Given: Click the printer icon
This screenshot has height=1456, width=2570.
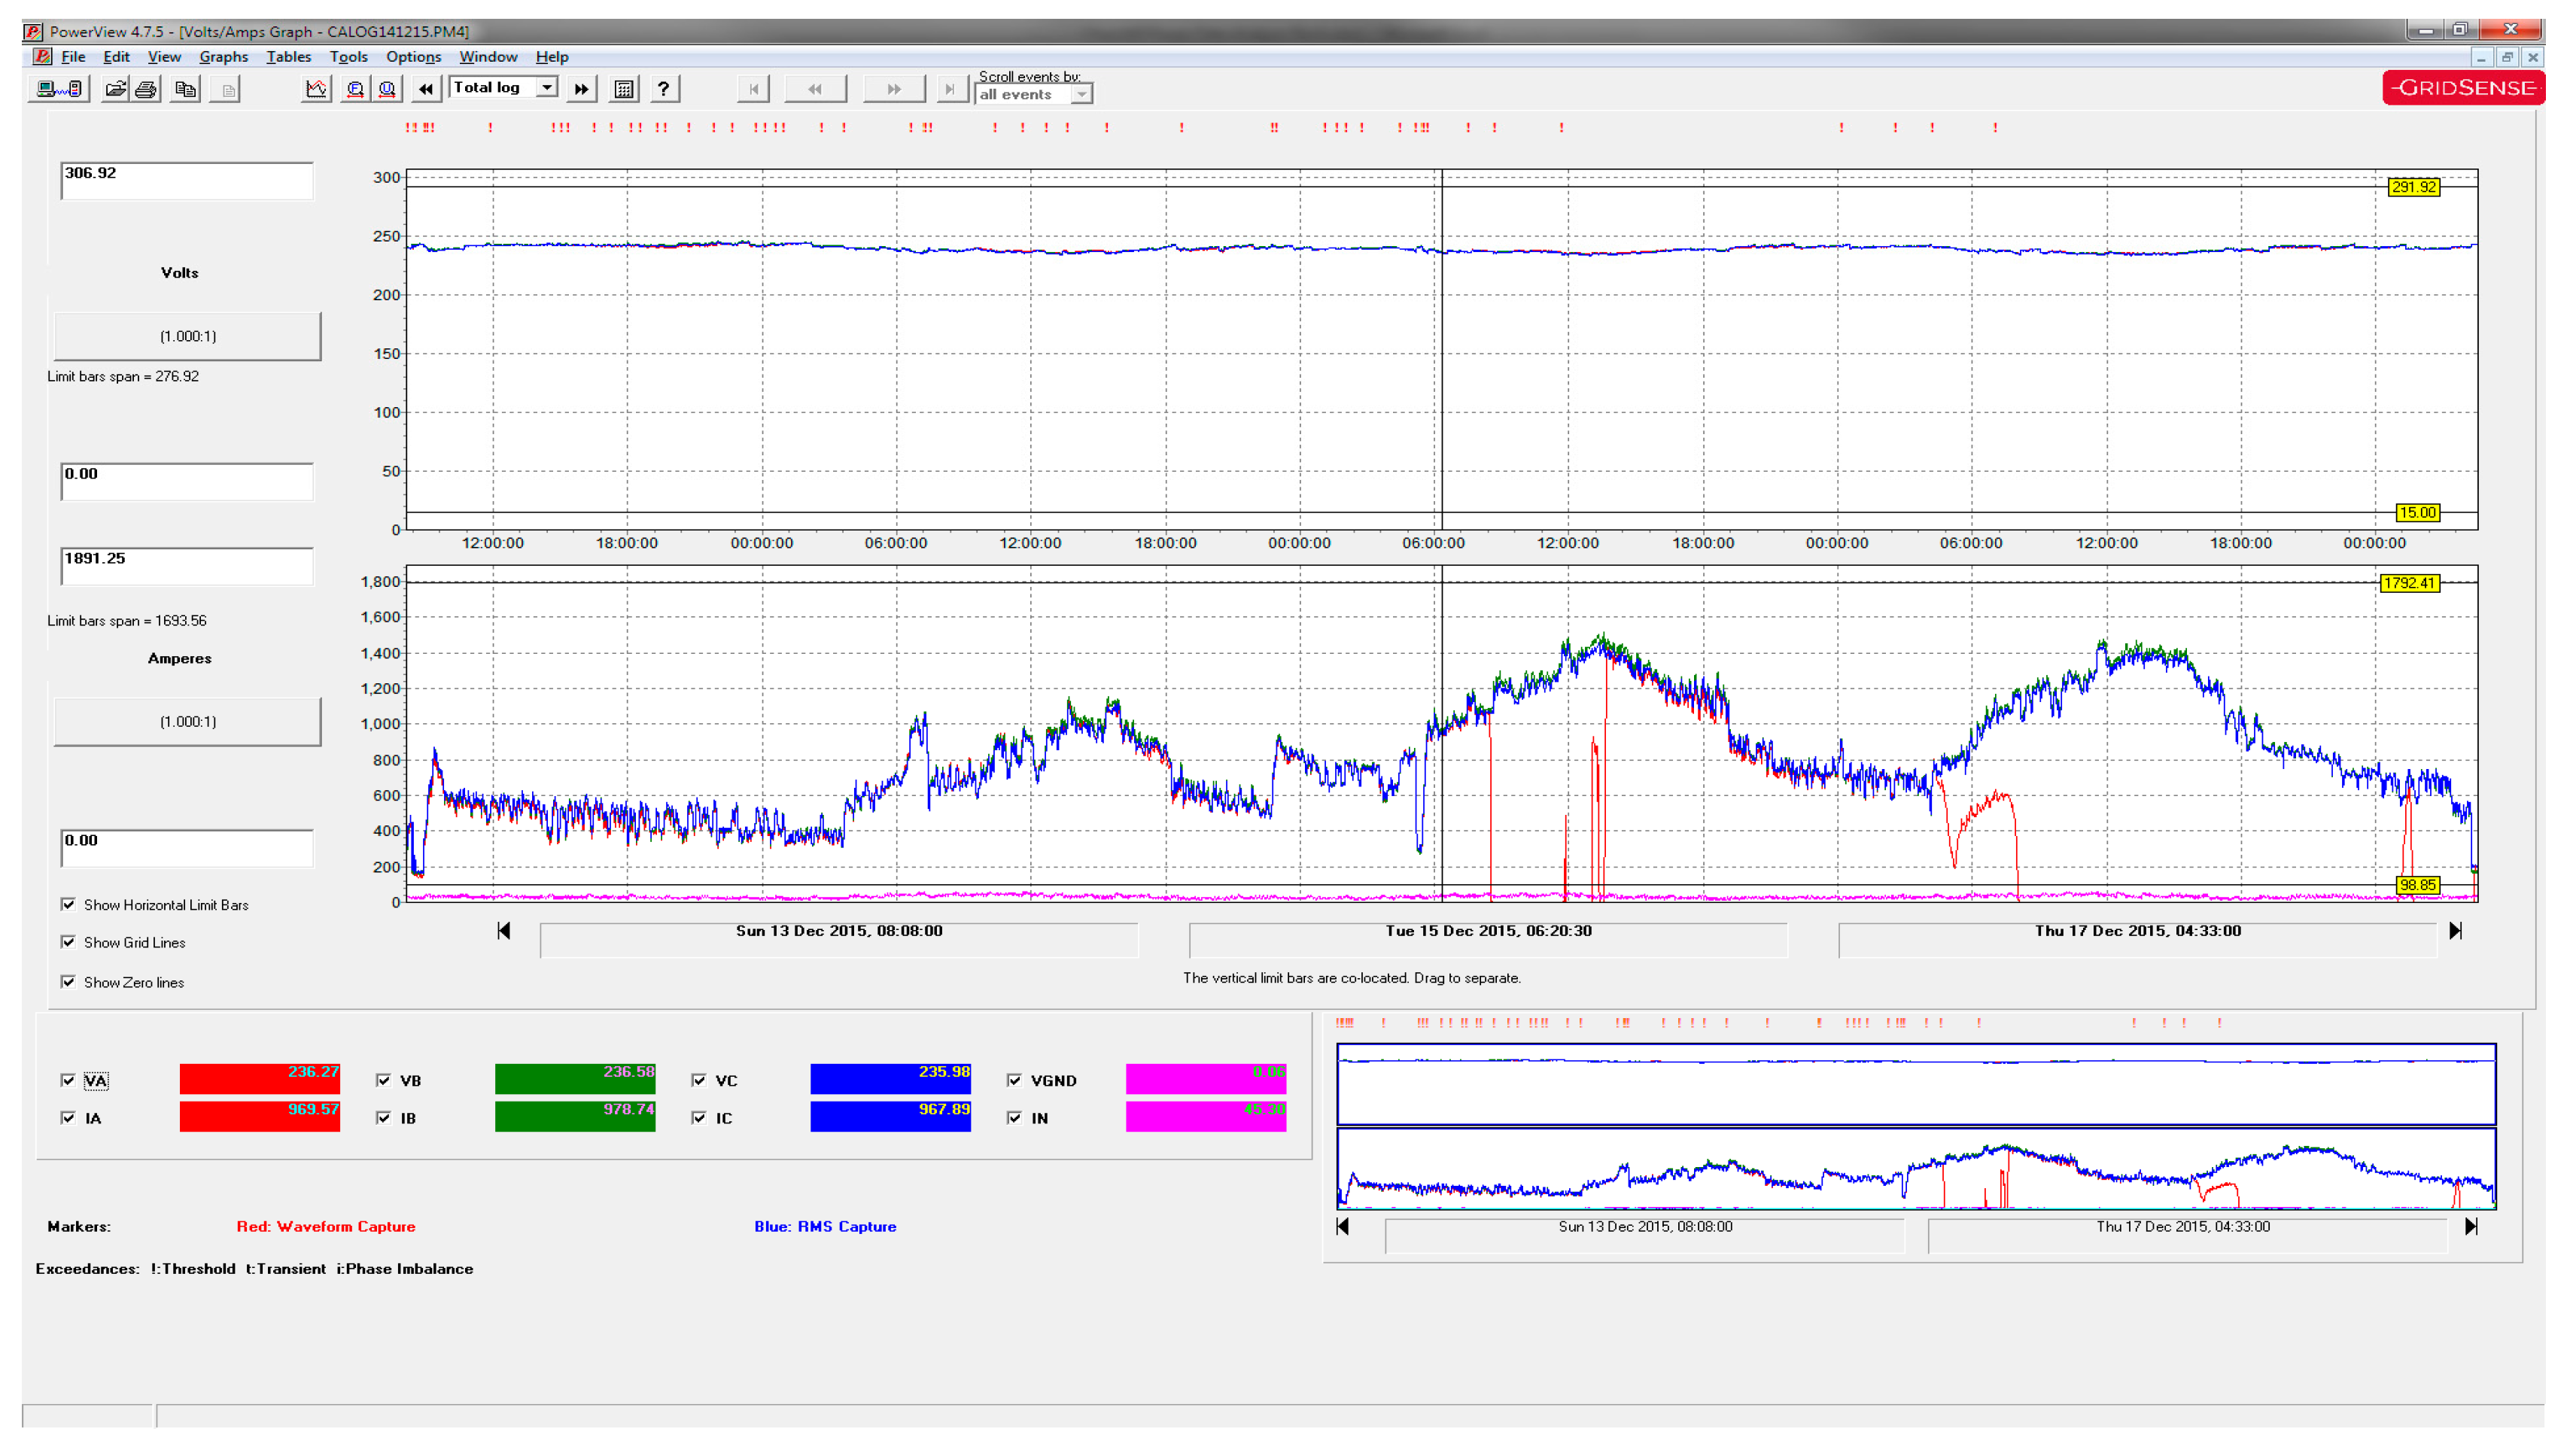Looking at the screenshot, I should tap(146, 89).
